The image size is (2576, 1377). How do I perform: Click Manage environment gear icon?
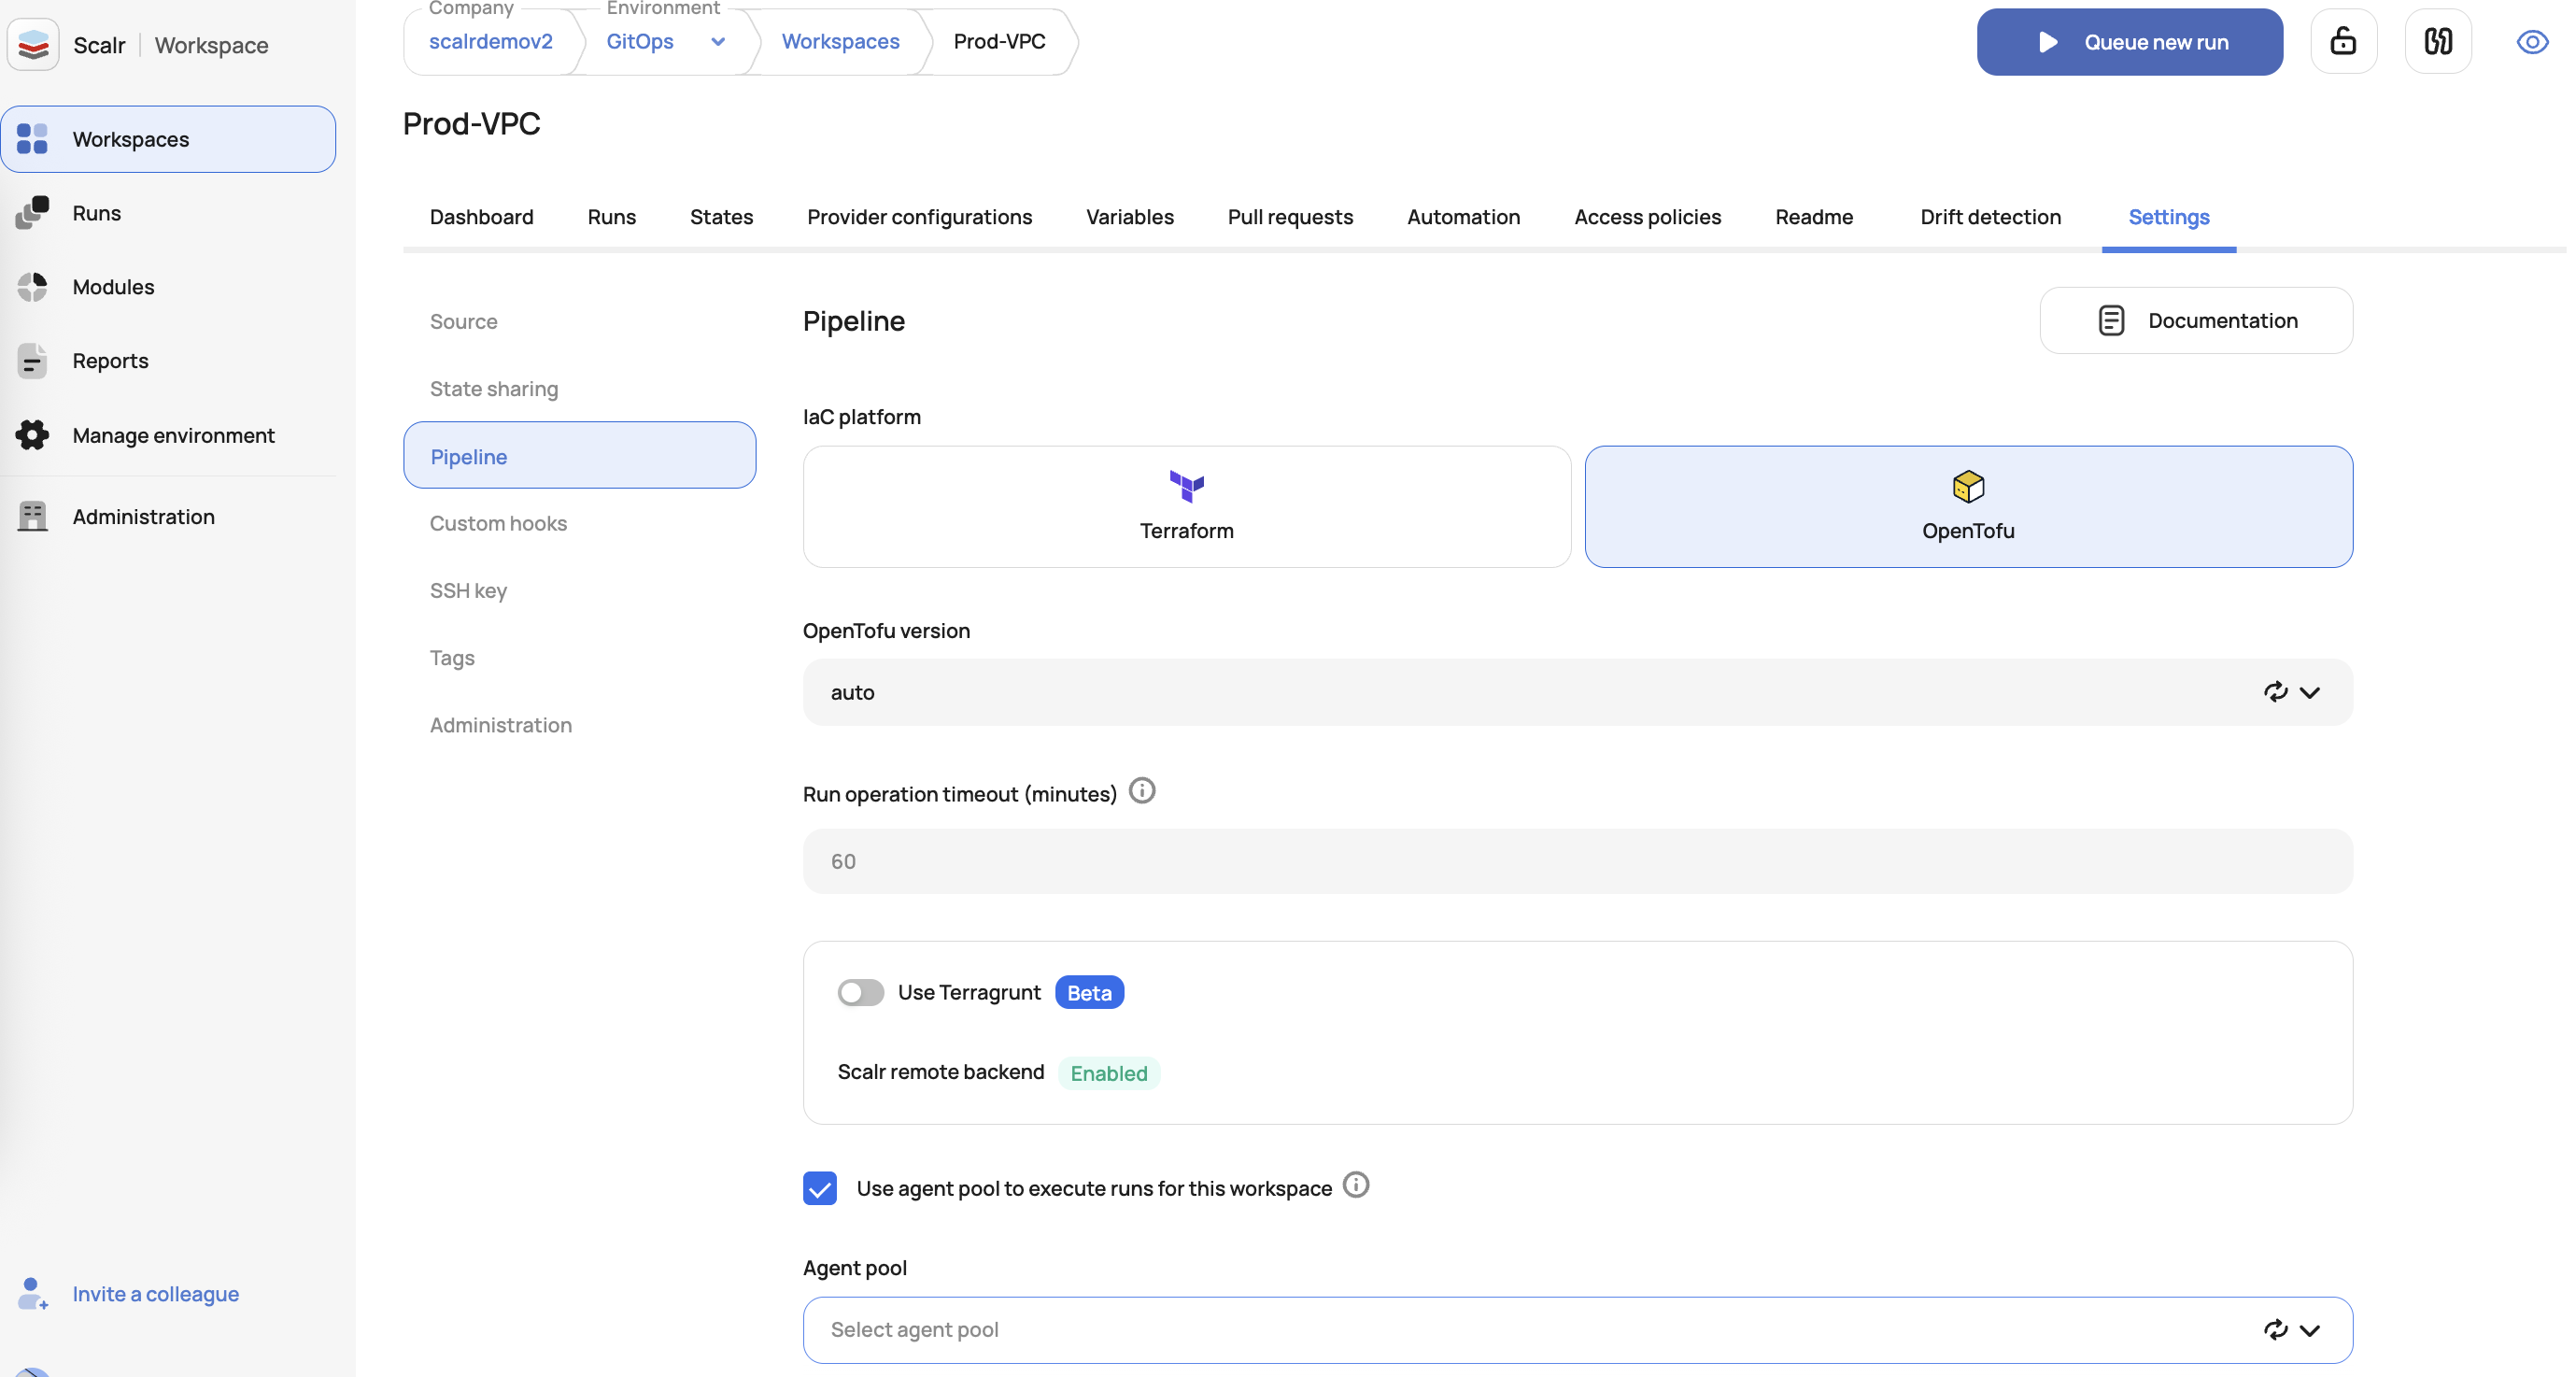pos(32,435)
